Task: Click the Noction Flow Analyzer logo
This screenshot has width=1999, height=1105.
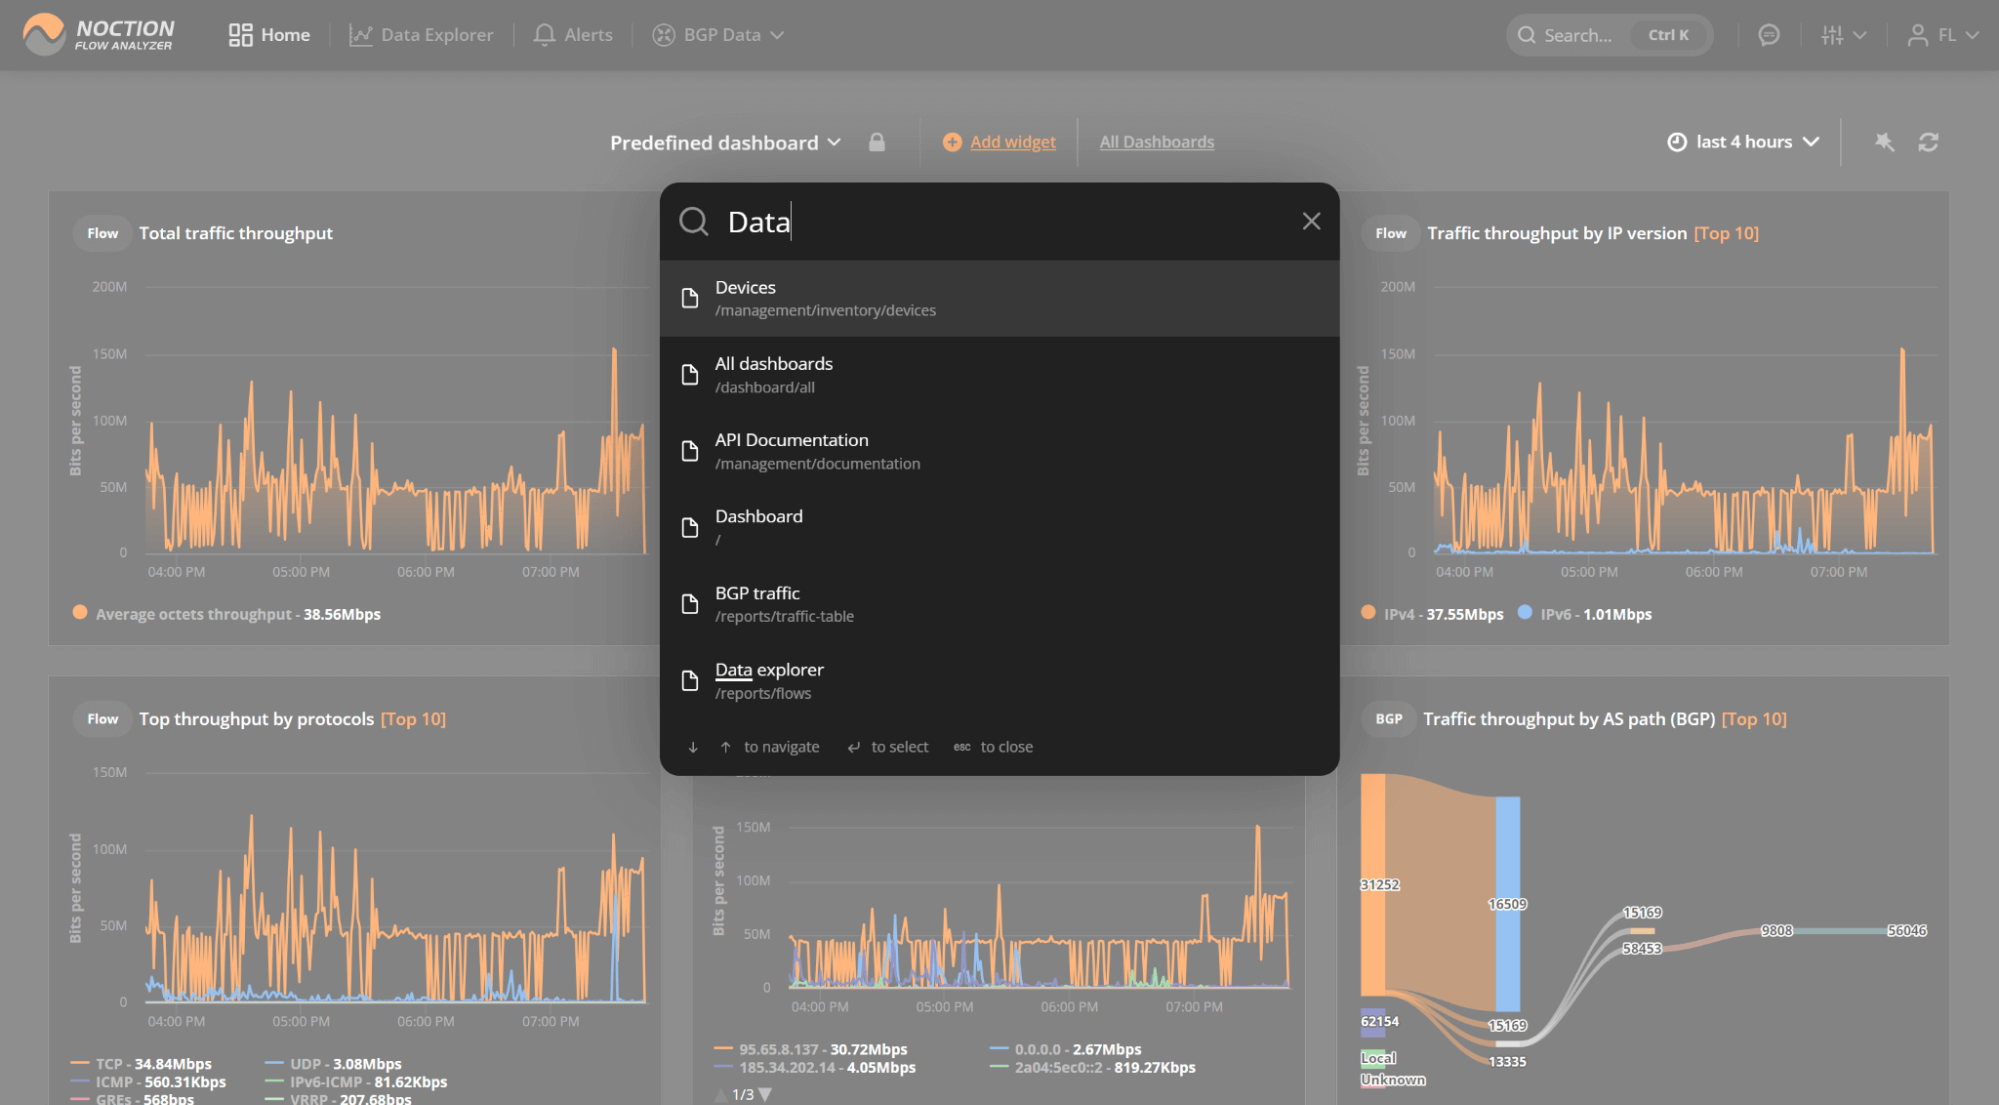Action: pyautogui.click(x=98, y=34)
